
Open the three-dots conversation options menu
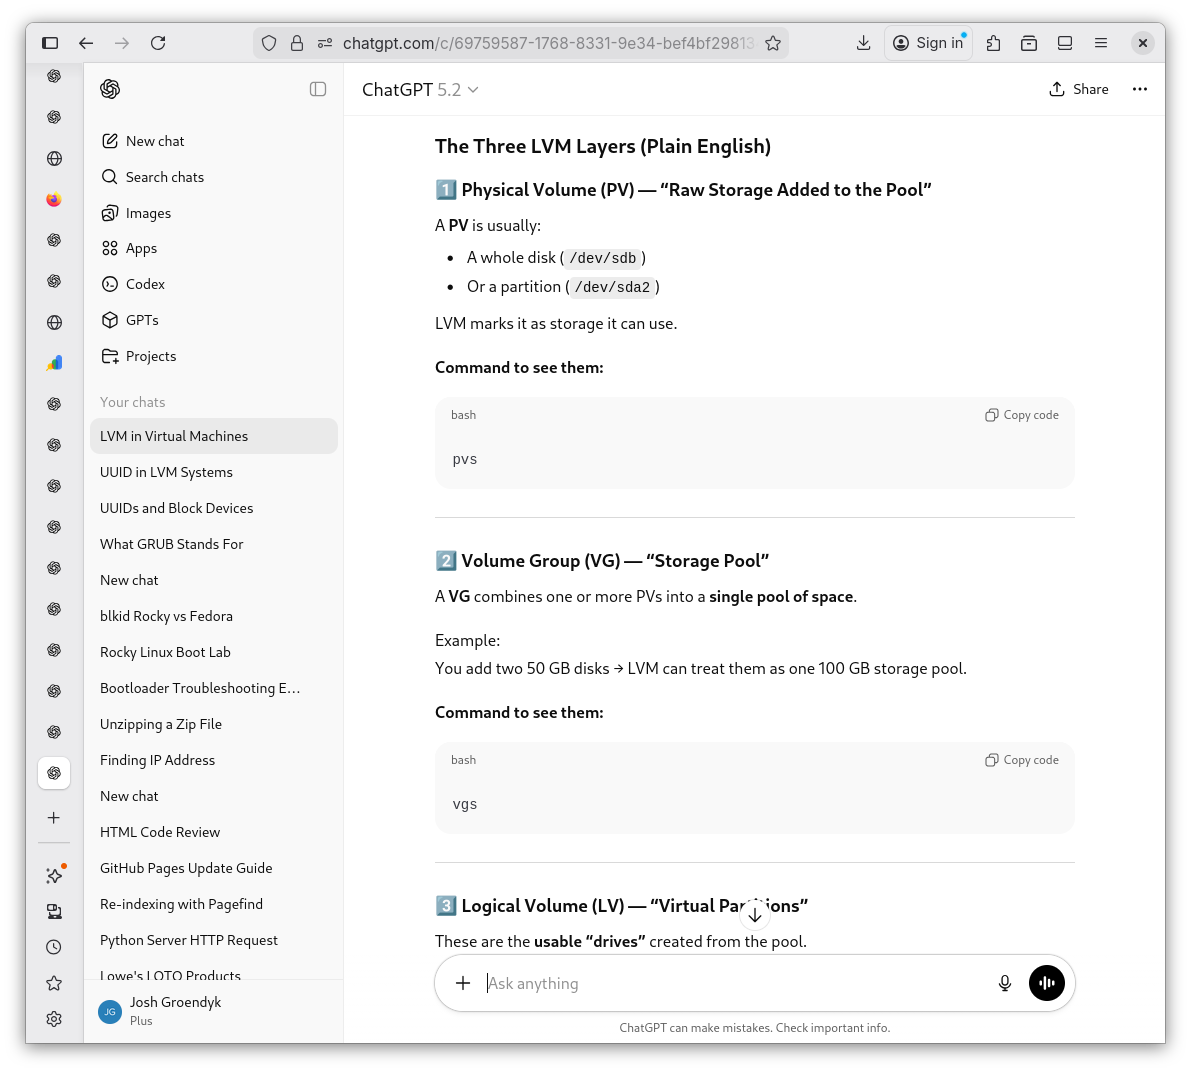click(1139, 89)
